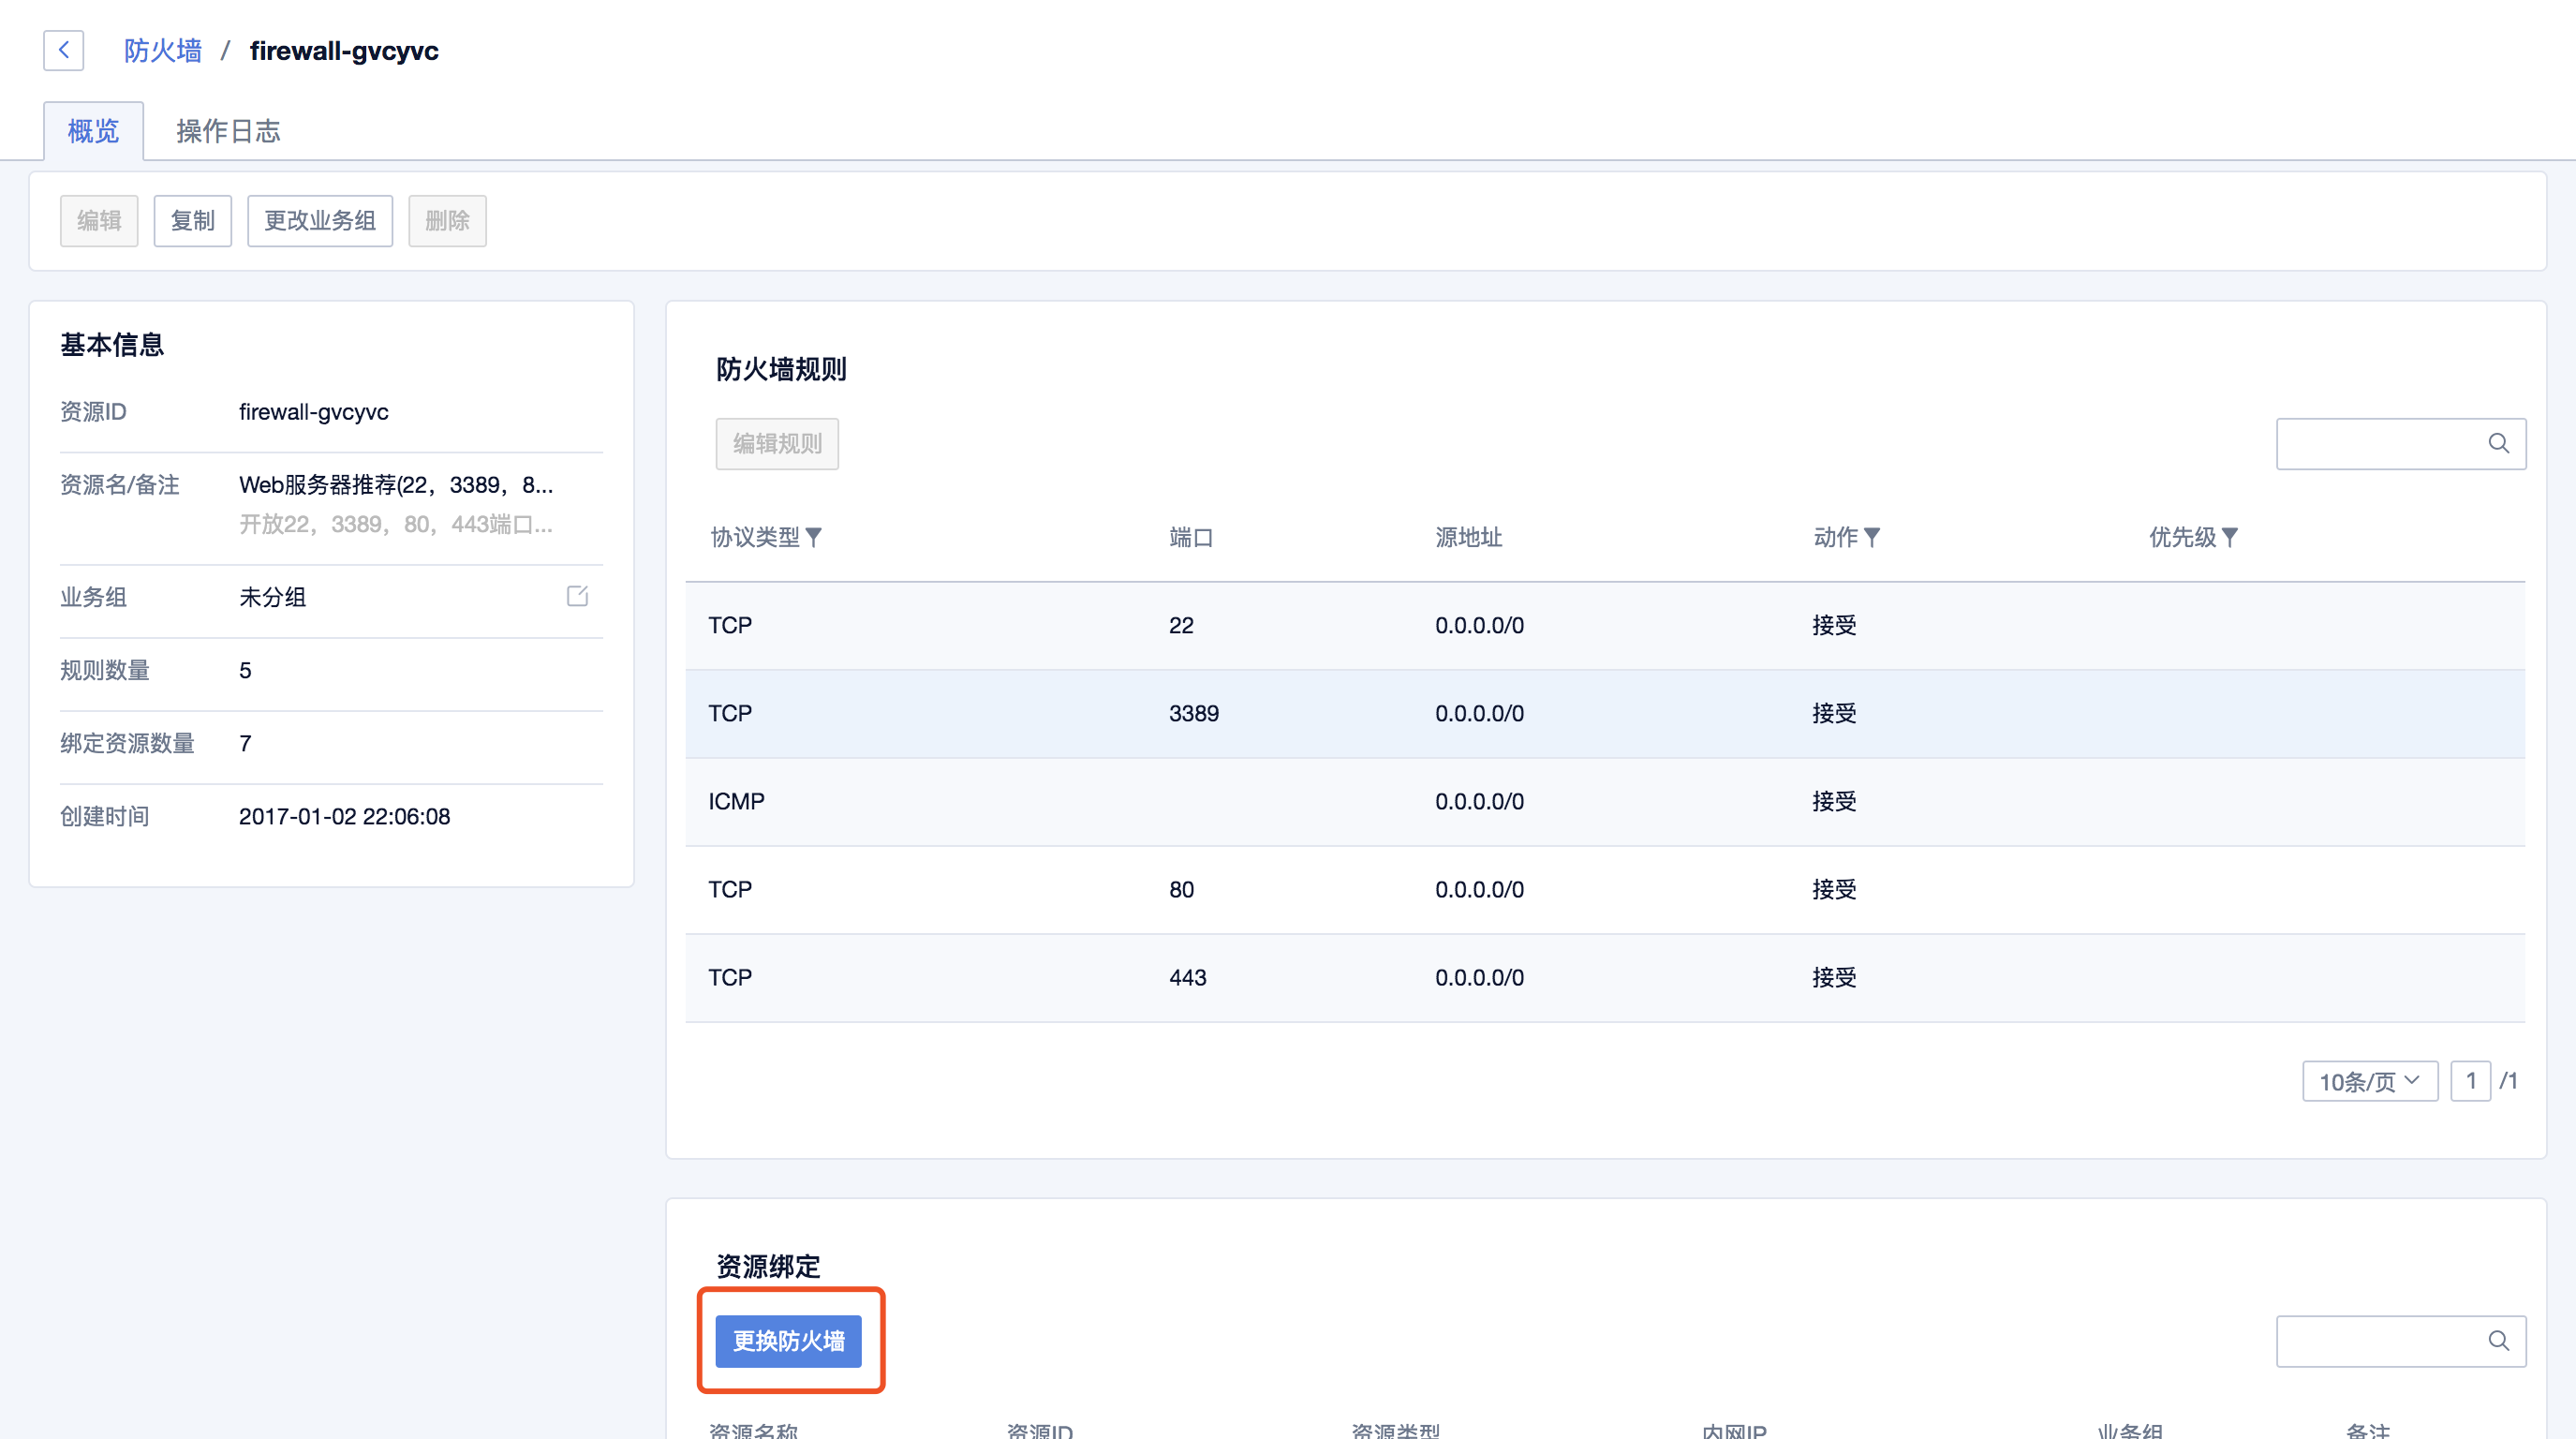The width and height of the screenshot is (2576, 1439).
Task: Switch to the 操作日志 tab
Action: click(228, 131)
